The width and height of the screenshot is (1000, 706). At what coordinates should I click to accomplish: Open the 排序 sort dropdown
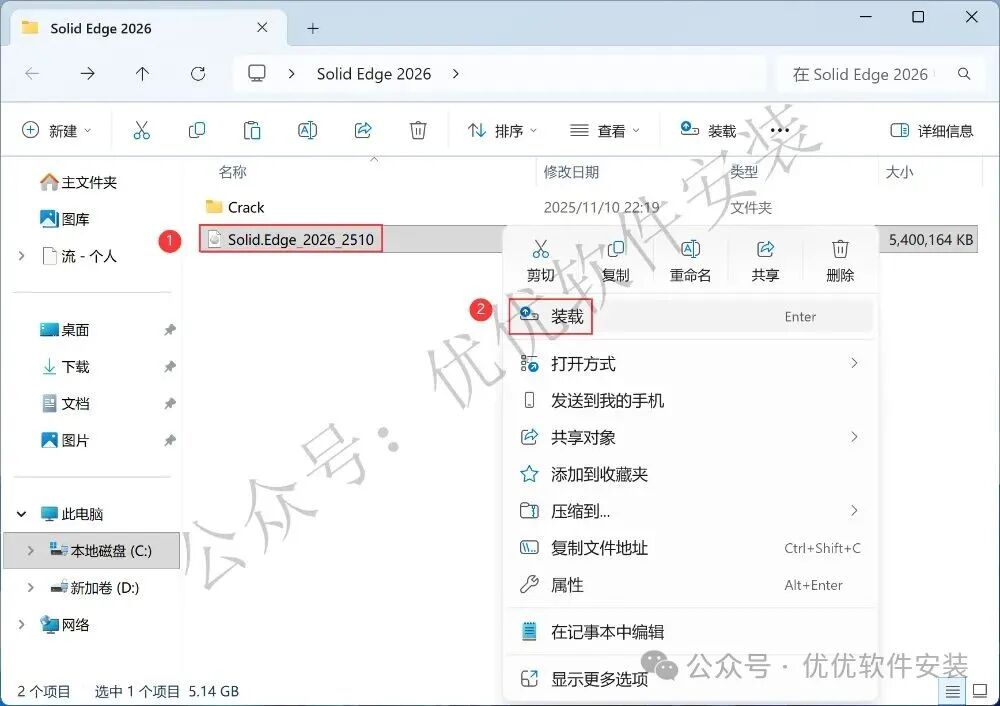pyautogui.click(x=503, y=131)
